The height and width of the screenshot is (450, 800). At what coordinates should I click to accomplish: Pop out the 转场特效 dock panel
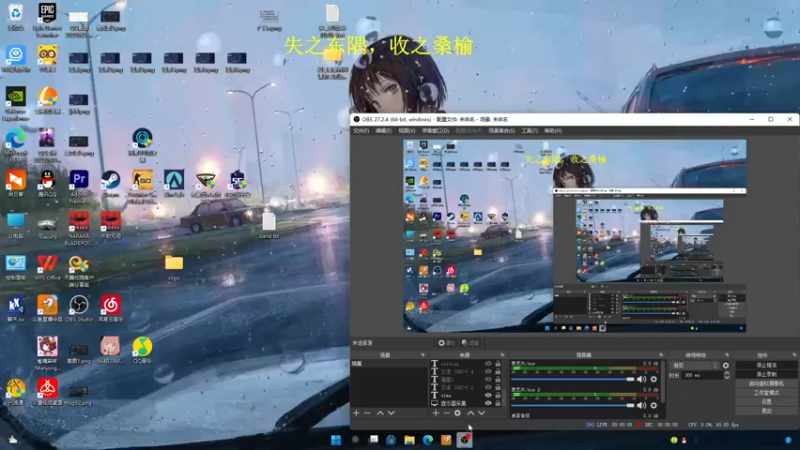click(x=727, y=355)
